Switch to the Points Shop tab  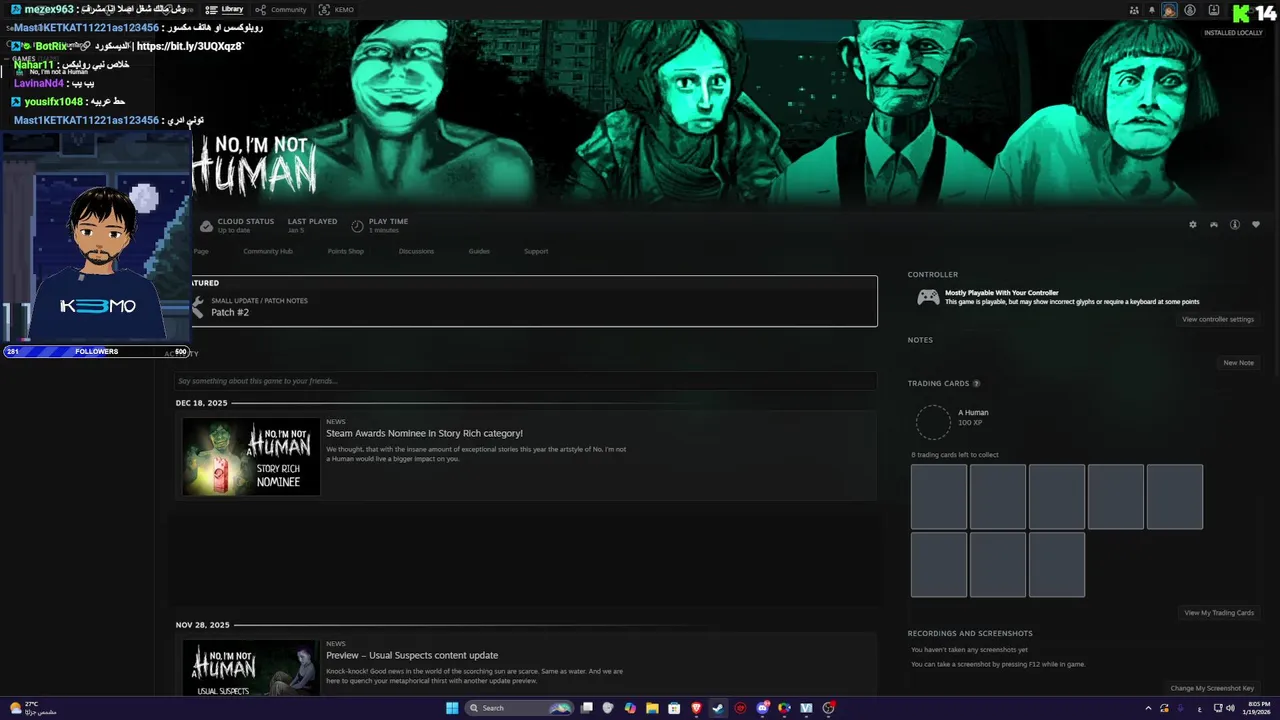(x=346, y=251)
